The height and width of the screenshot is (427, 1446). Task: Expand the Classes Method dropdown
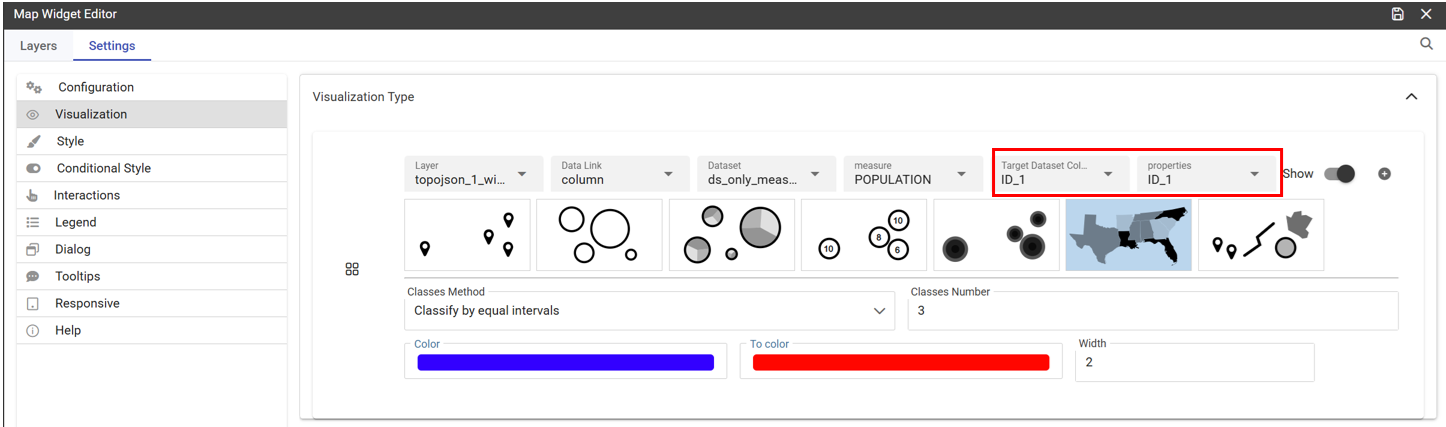[650, 310]
